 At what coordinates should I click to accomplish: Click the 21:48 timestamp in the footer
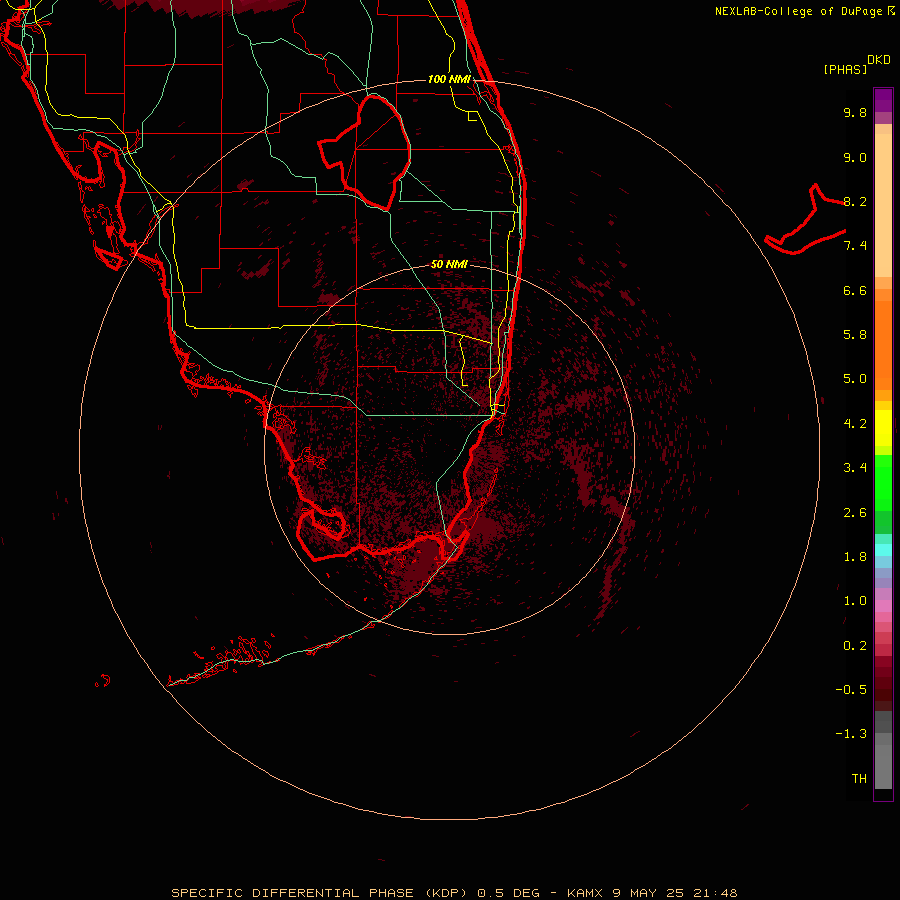coord(715,893)
